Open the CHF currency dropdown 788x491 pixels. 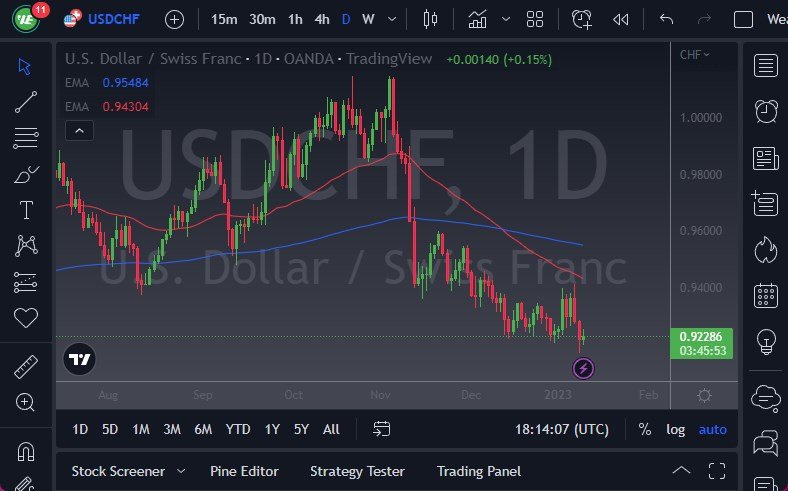coord(695,54)
